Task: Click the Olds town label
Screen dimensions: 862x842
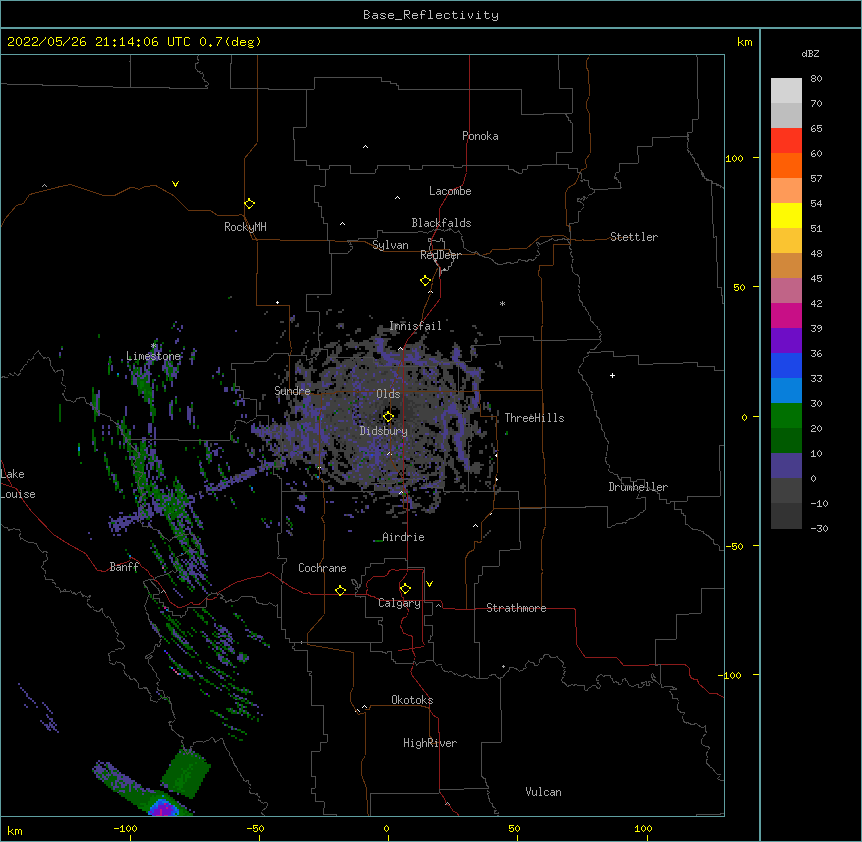Action: pos(388,394)
